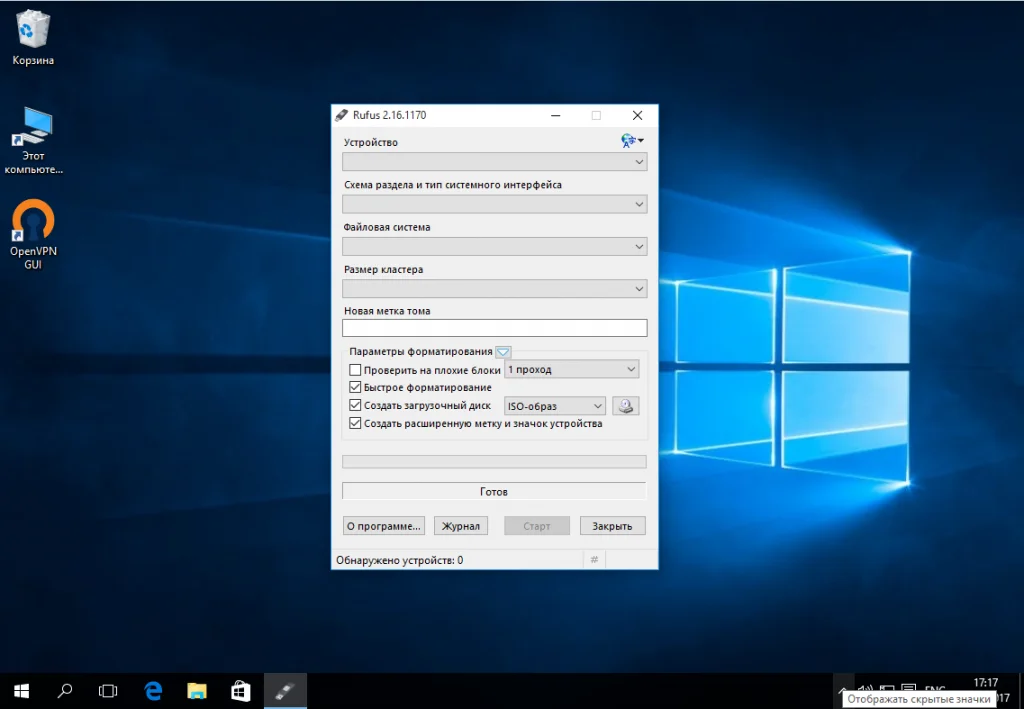1024x709 pixels.
Task: Click the О программе about button
Action: [x=384, y=526]
